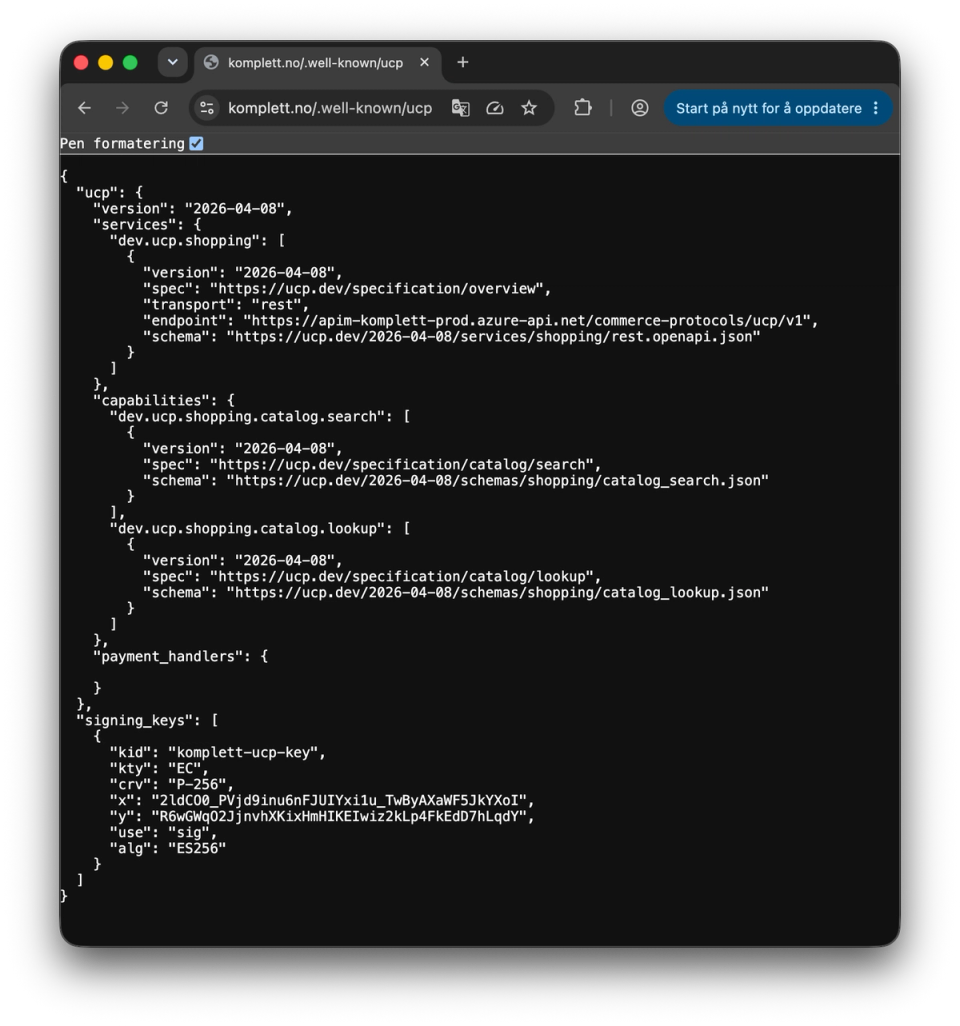This screenshot has height=1026, width=960.
Task: Click the catalog_search.json schema URL
Action: (497, 480)
